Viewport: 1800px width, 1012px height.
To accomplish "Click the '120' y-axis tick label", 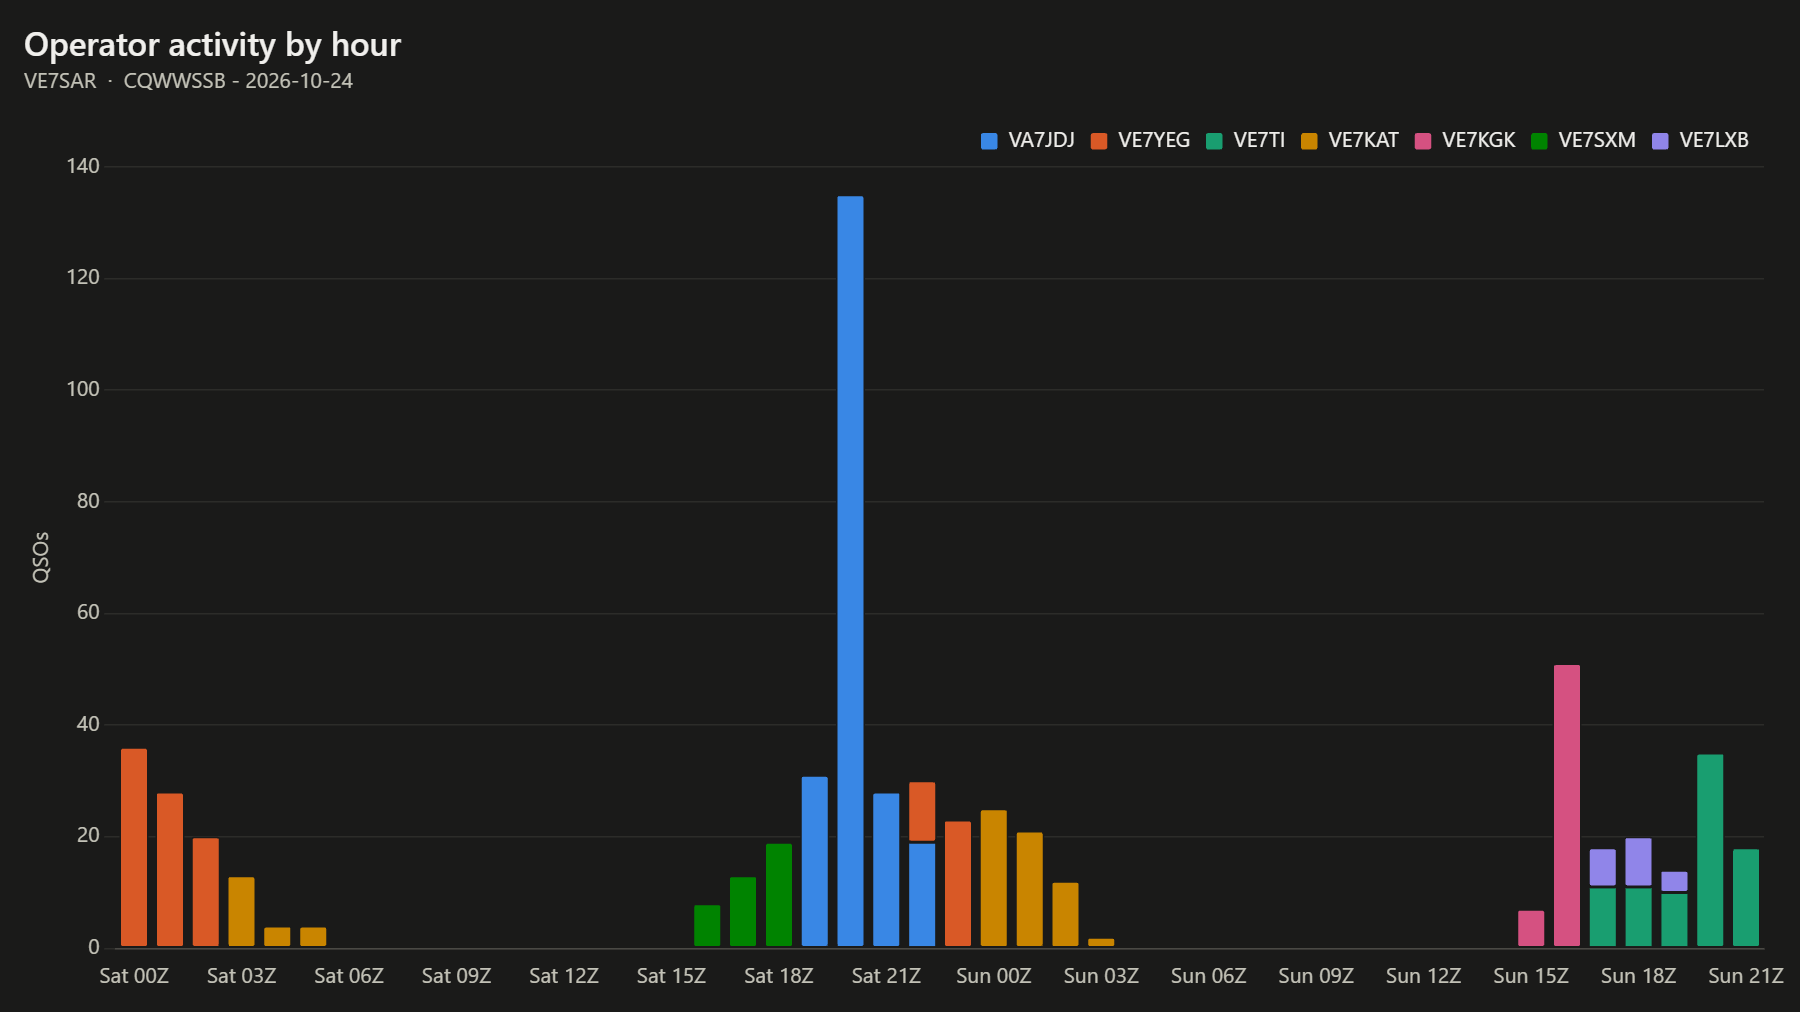I will (83, 277).
